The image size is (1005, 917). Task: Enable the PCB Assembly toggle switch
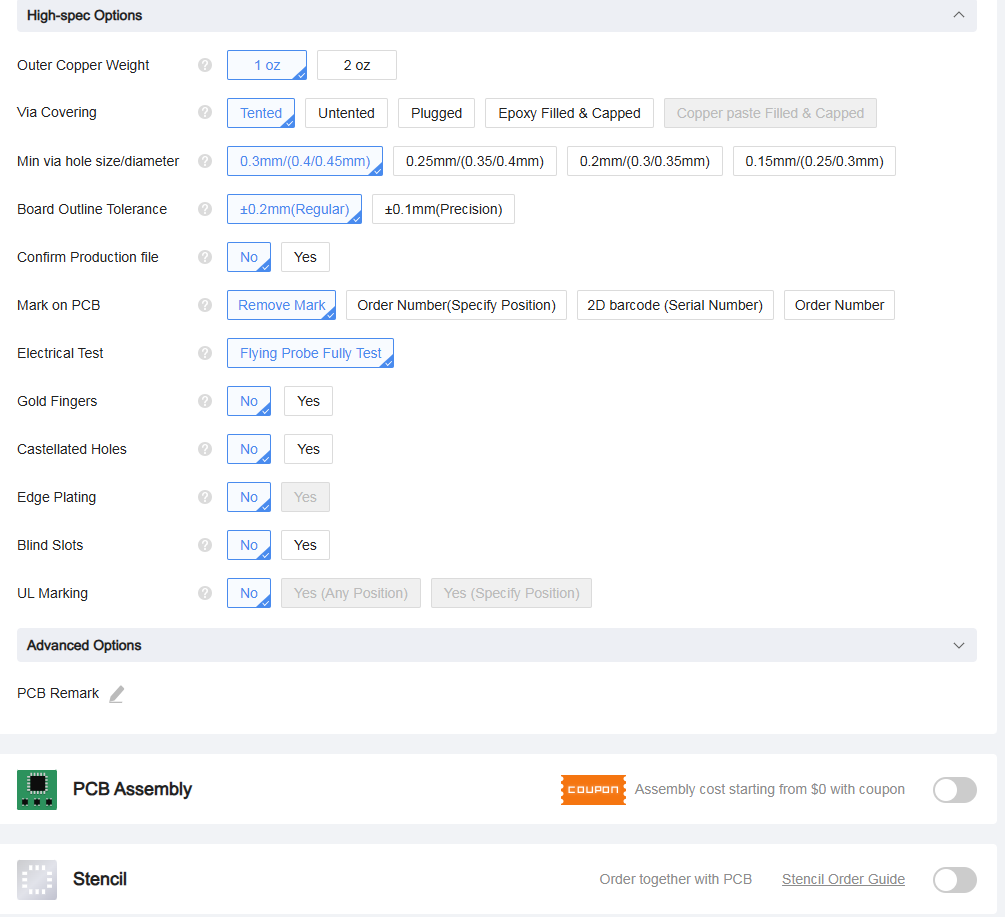[x=954, y=790]
